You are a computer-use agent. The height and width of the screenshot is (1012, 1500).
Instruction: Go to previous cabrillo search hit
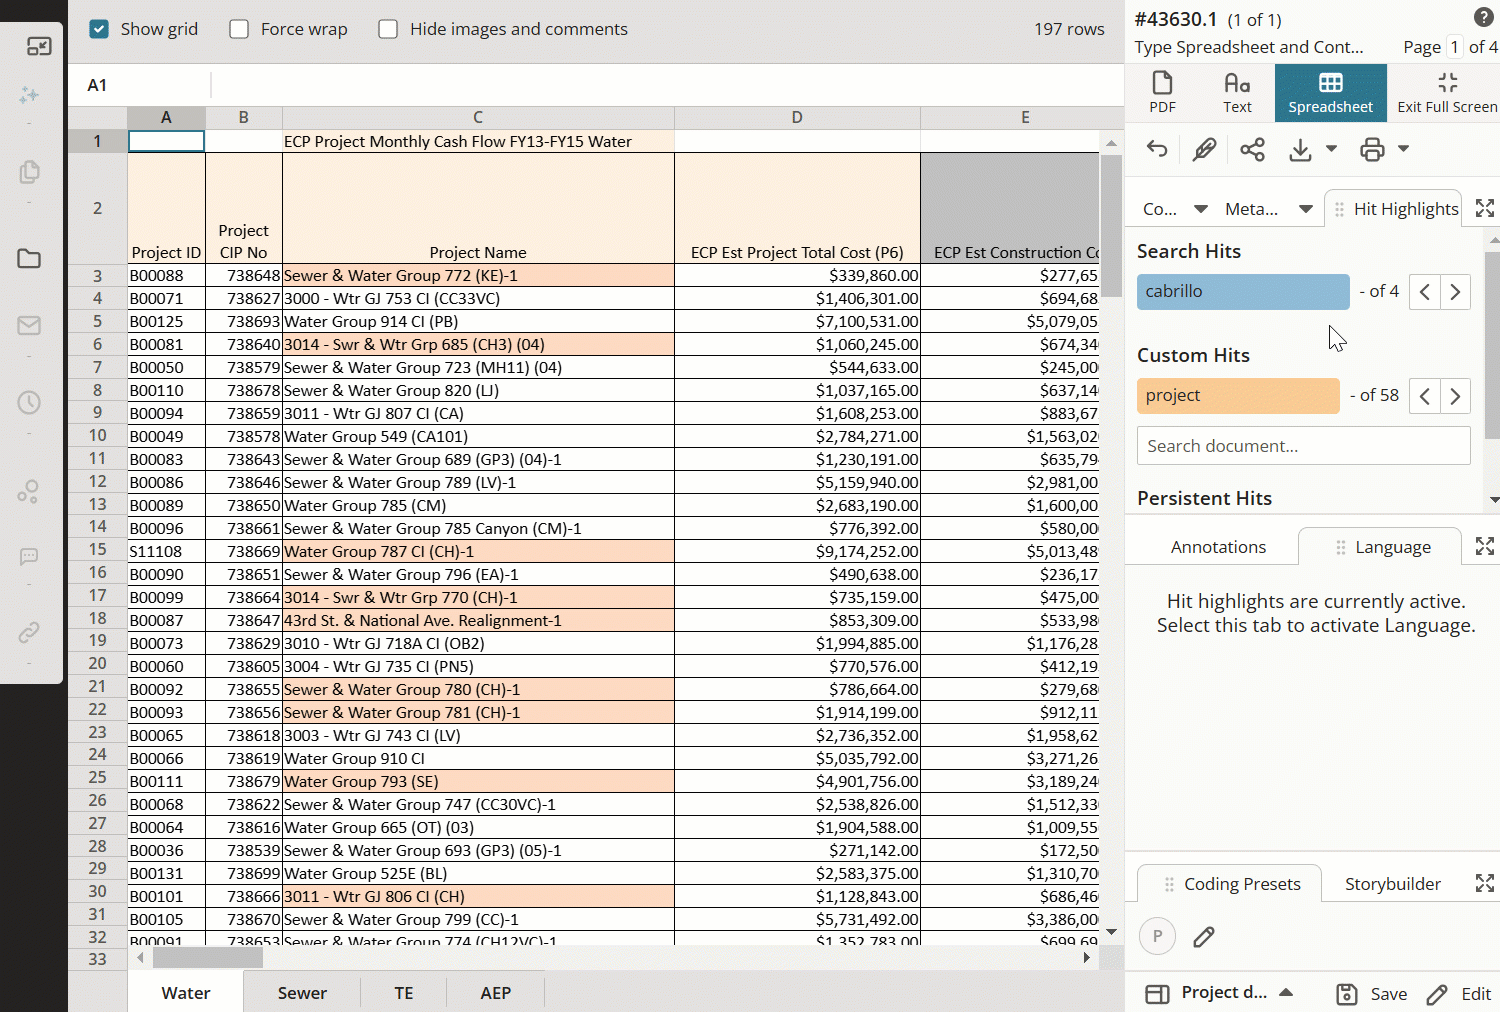click(1425, 292)
